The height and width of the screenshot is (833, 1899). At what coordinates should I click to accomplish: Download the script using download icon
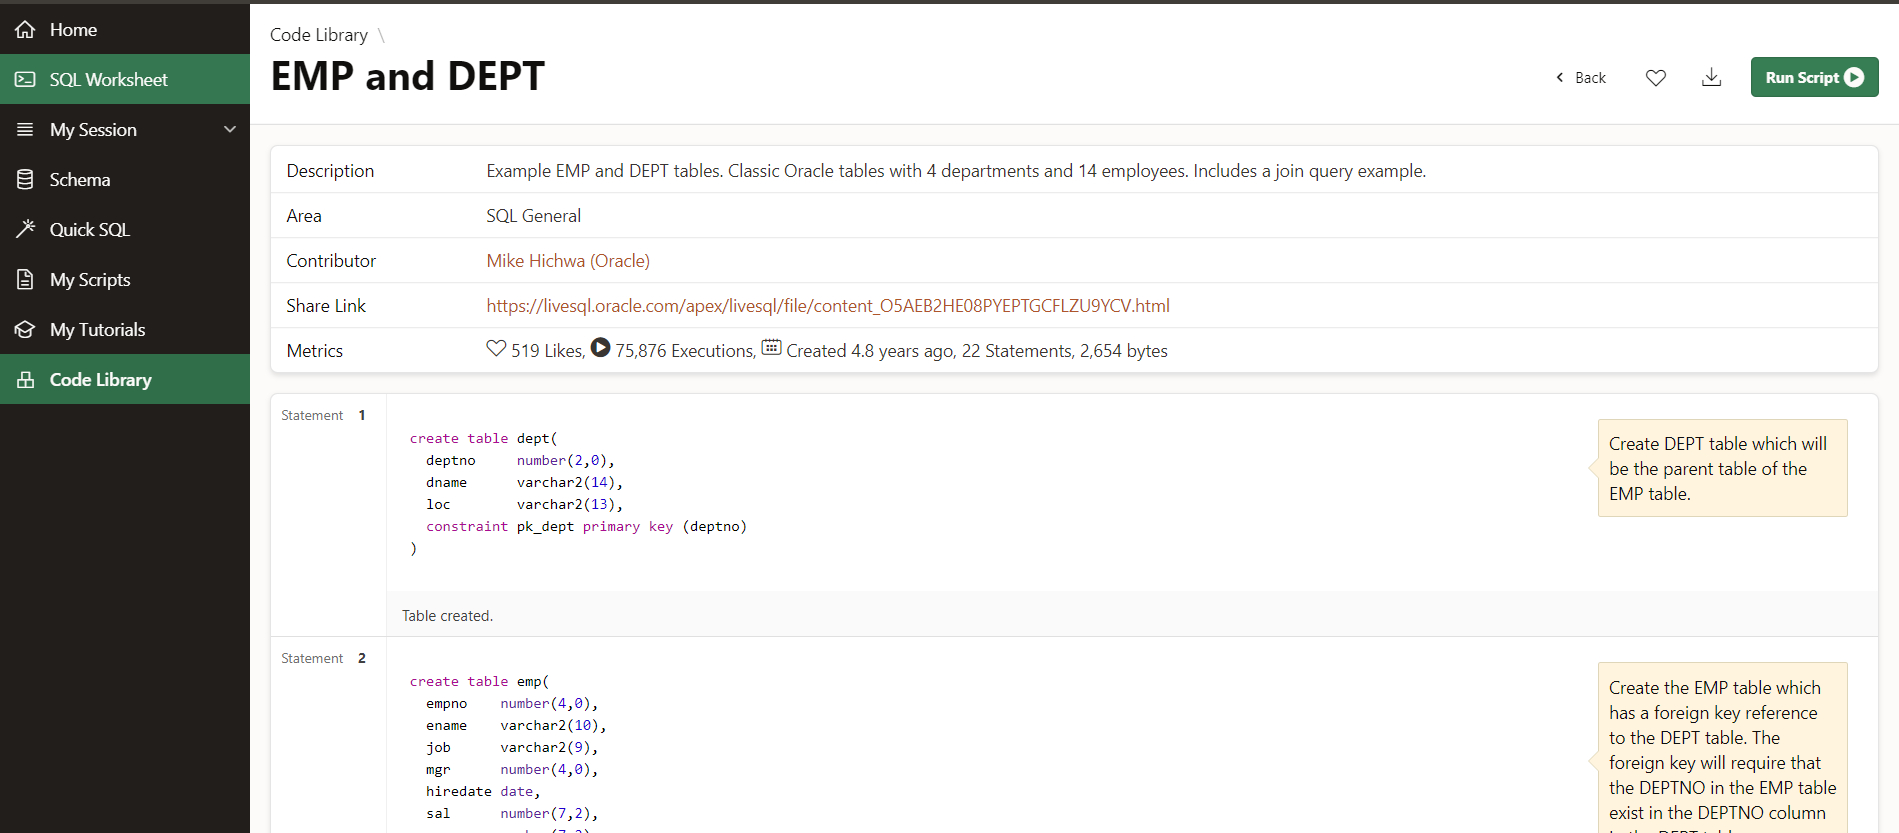pos(1711,78)
